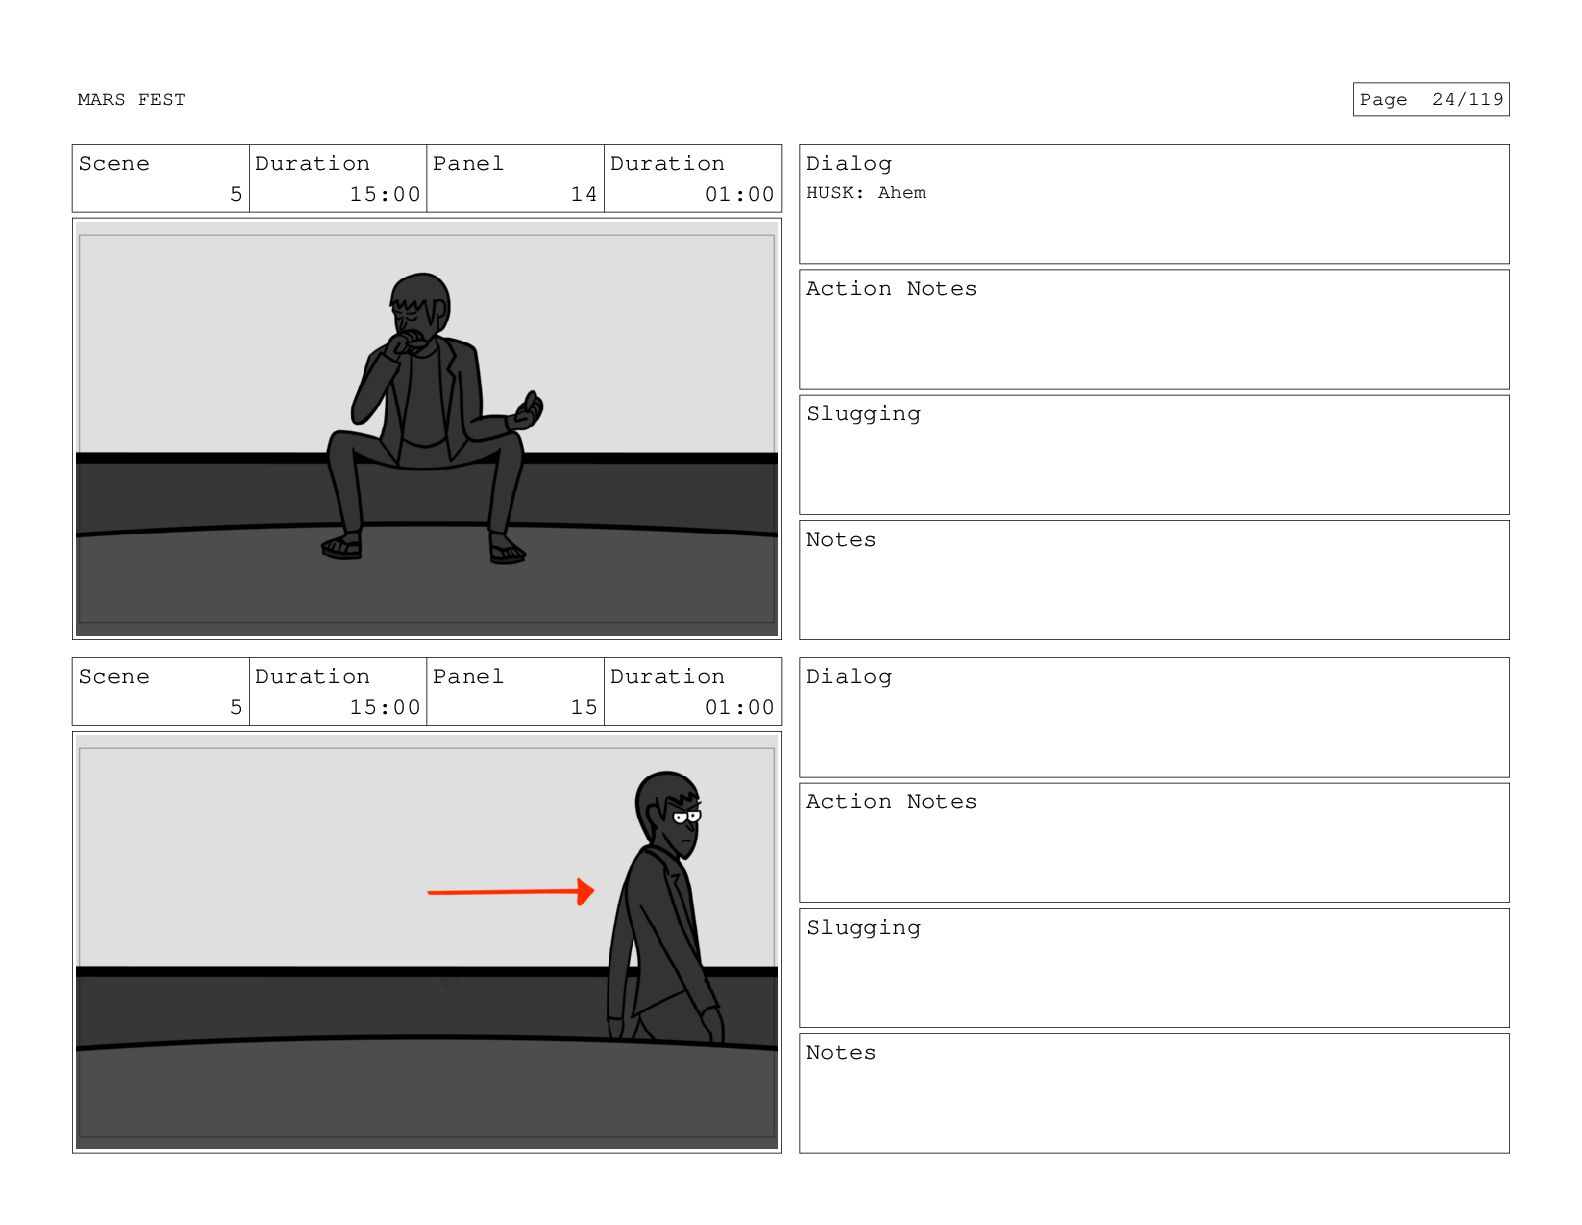Click the MARS FEST title text

click(131, 100)
